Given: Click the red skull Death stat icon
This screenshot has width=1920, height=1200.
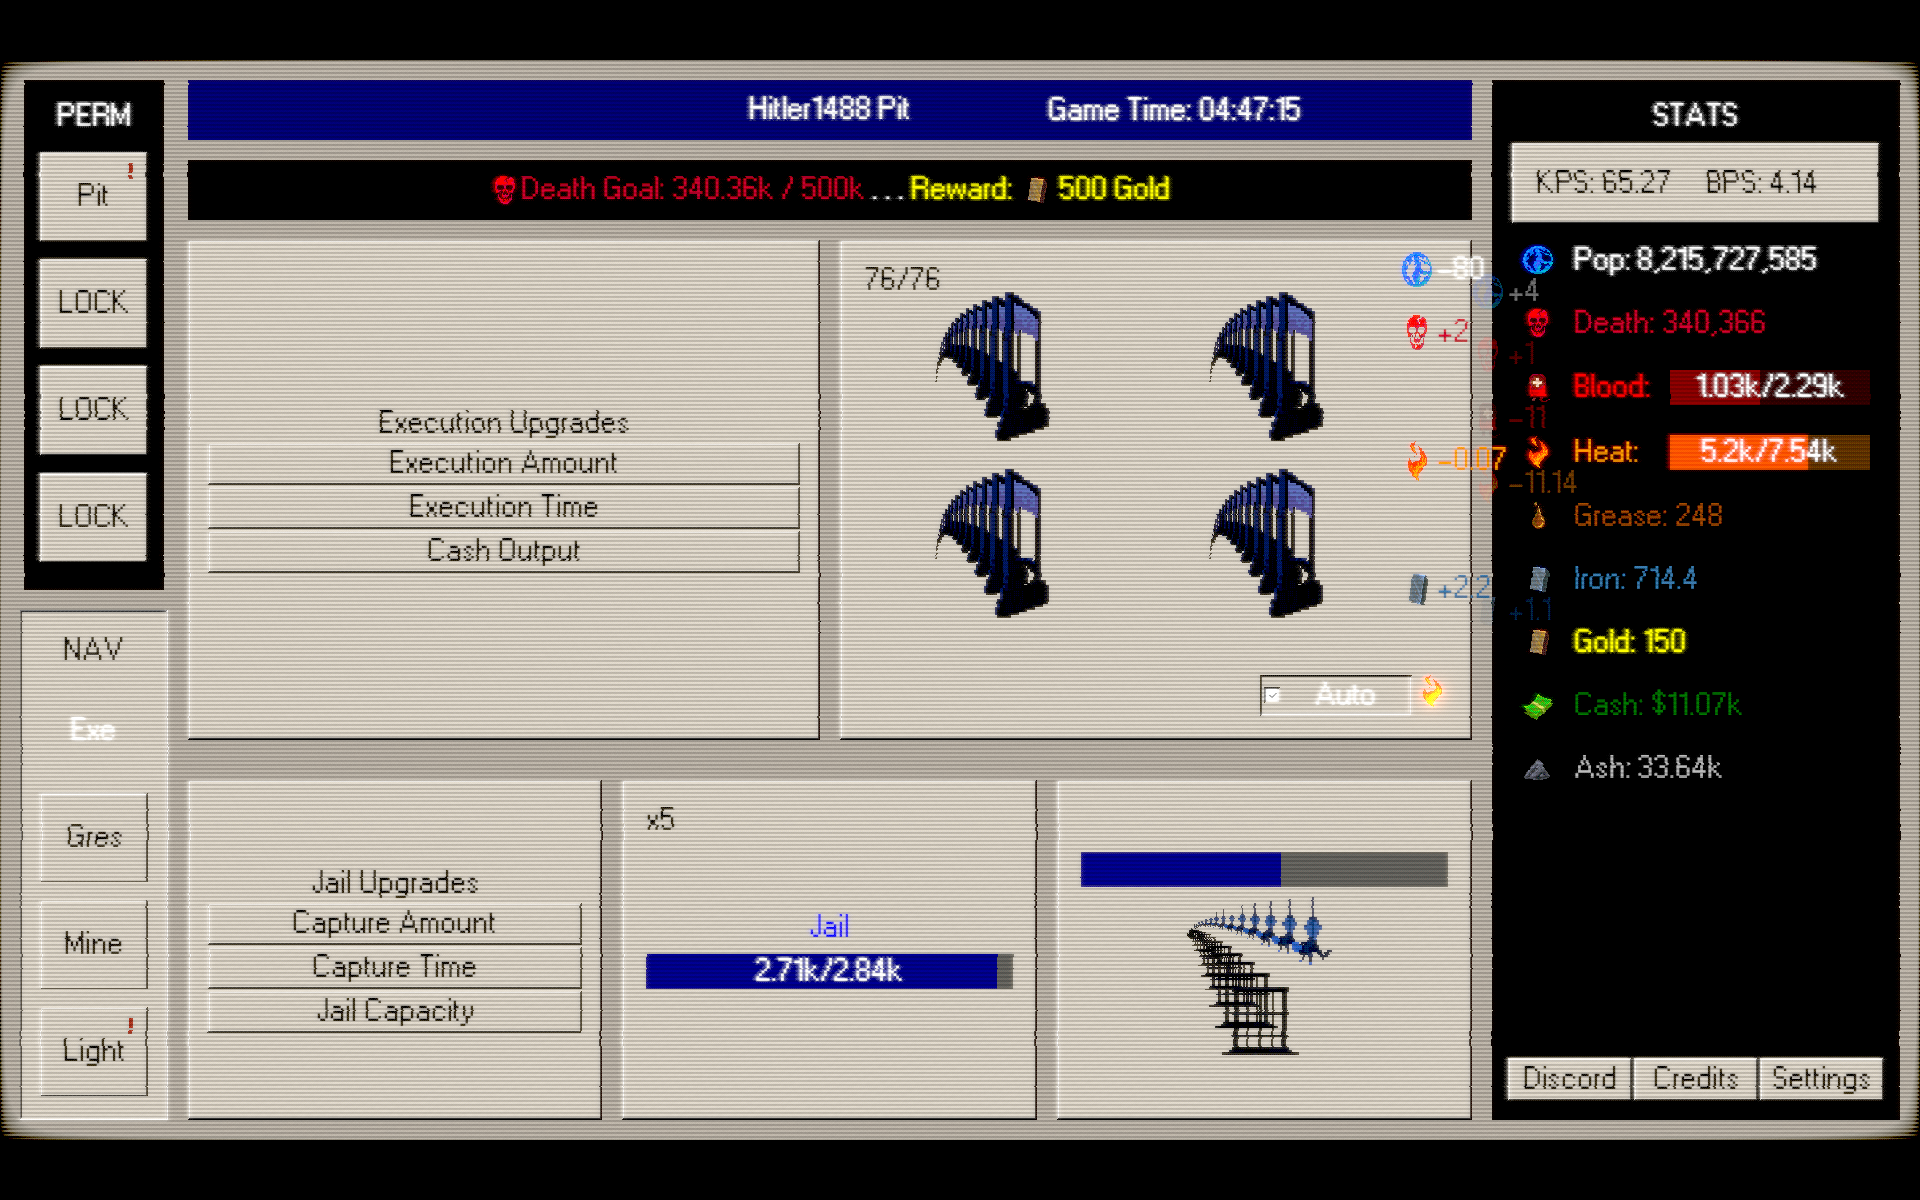Looking at the screenshot, I should pos(1538,323).
